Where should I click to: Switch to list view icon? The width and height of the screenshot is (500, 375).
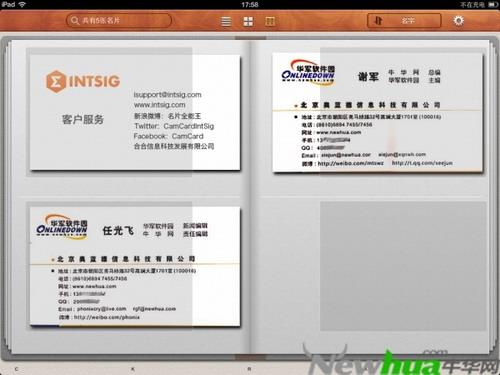226,21
